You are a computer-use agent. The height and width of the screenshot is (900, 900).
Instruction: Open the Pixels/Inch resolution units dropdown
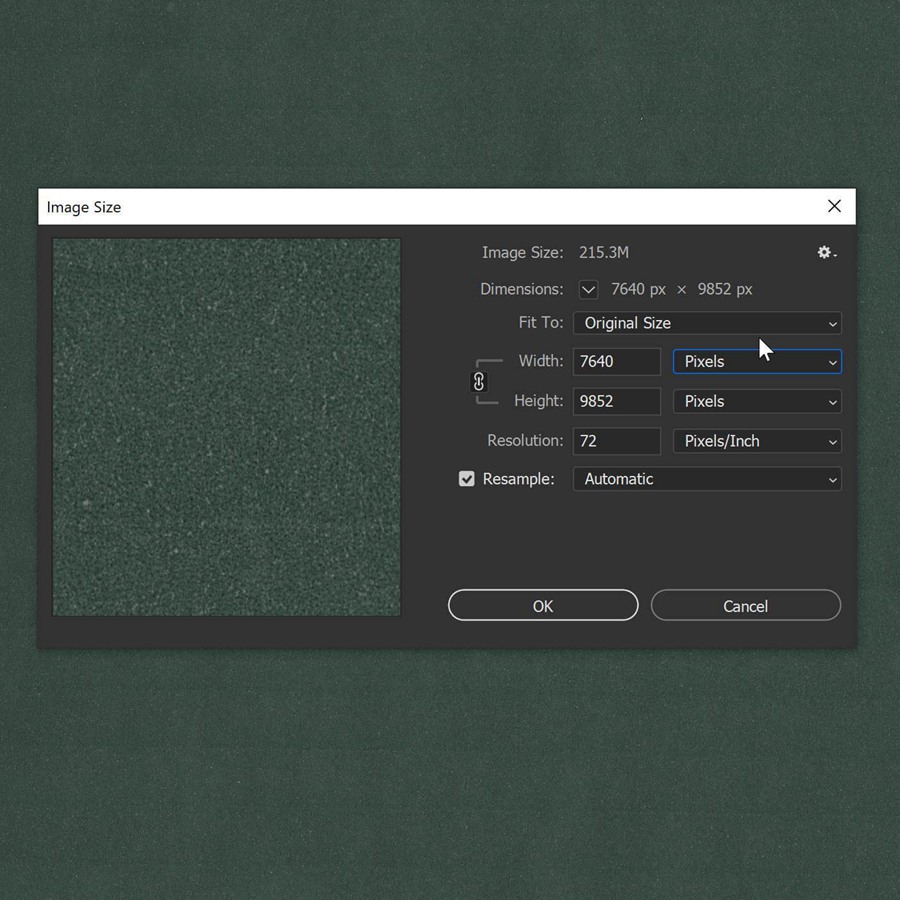[x=757, y=441]
